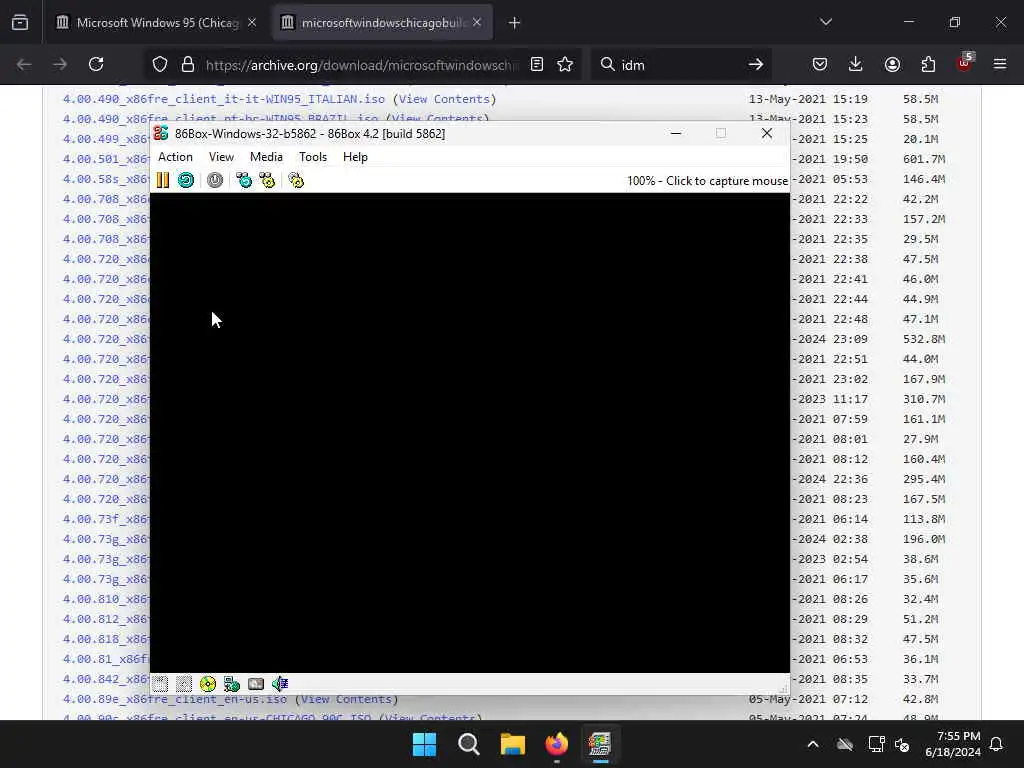Screen dimensions: 1024x768
Task: Expand the list all tabs dropdown
Action: (826, 22)
